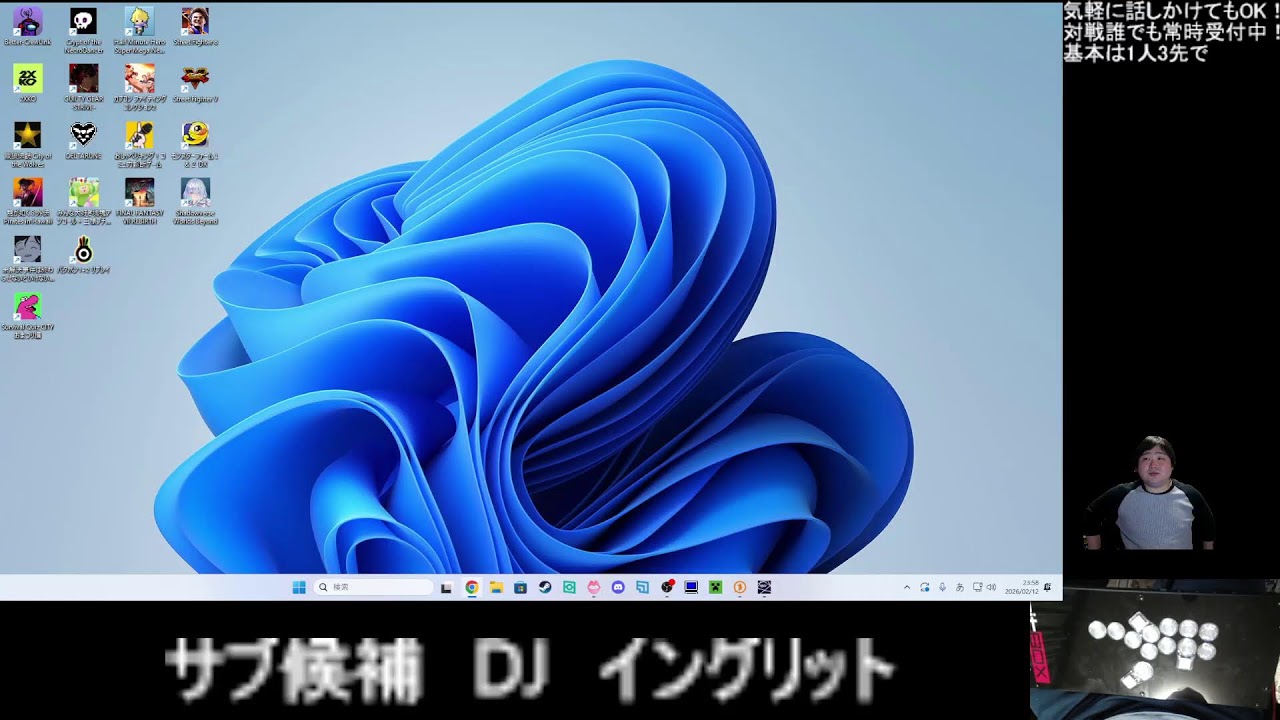Open OBS Studio with red badge
This screenshot has width=1280, height=720.
[x=667, y=588]
